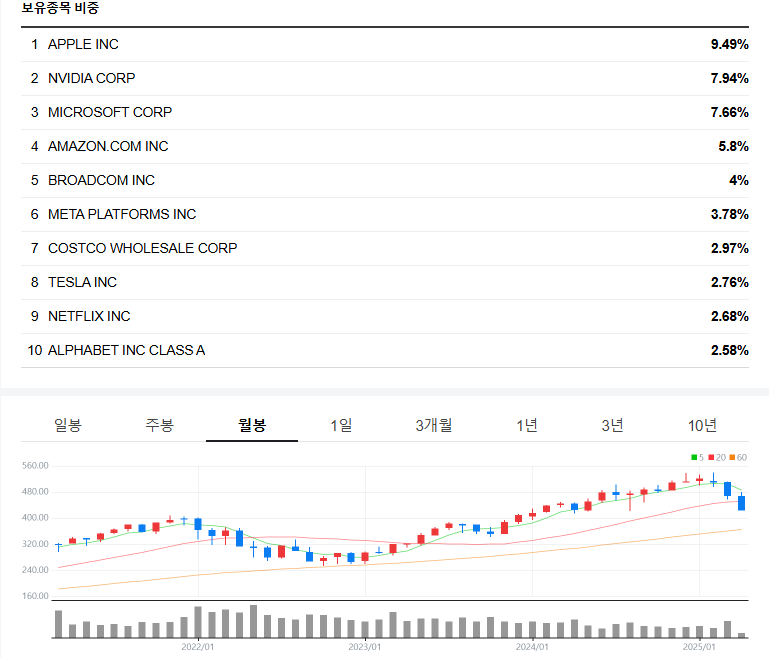Viewport: 769px width, 658px height.
Task: Click BROADCOM INC holding name
Action: (101, 180)
